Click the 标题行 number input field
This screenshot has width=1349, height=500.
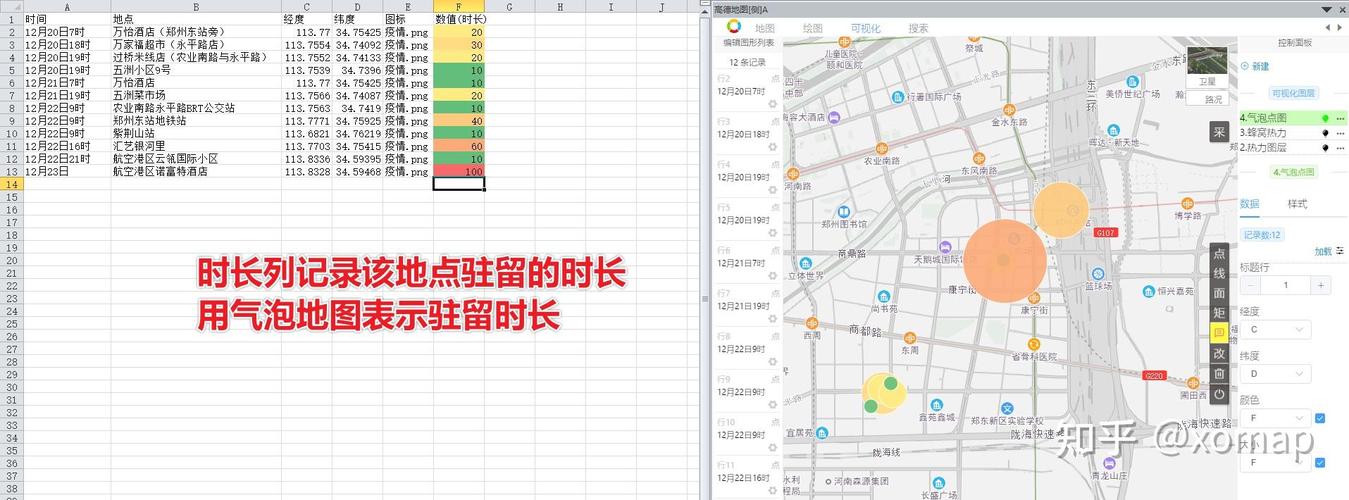1285,285
